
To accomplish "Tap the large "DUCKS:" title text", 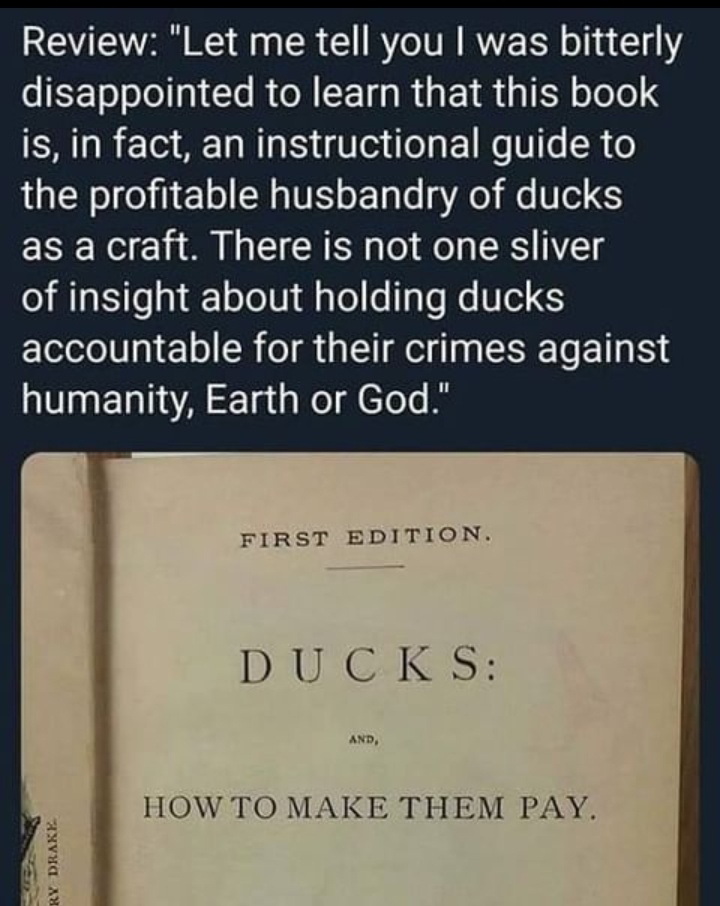I will tap(368, 666).
